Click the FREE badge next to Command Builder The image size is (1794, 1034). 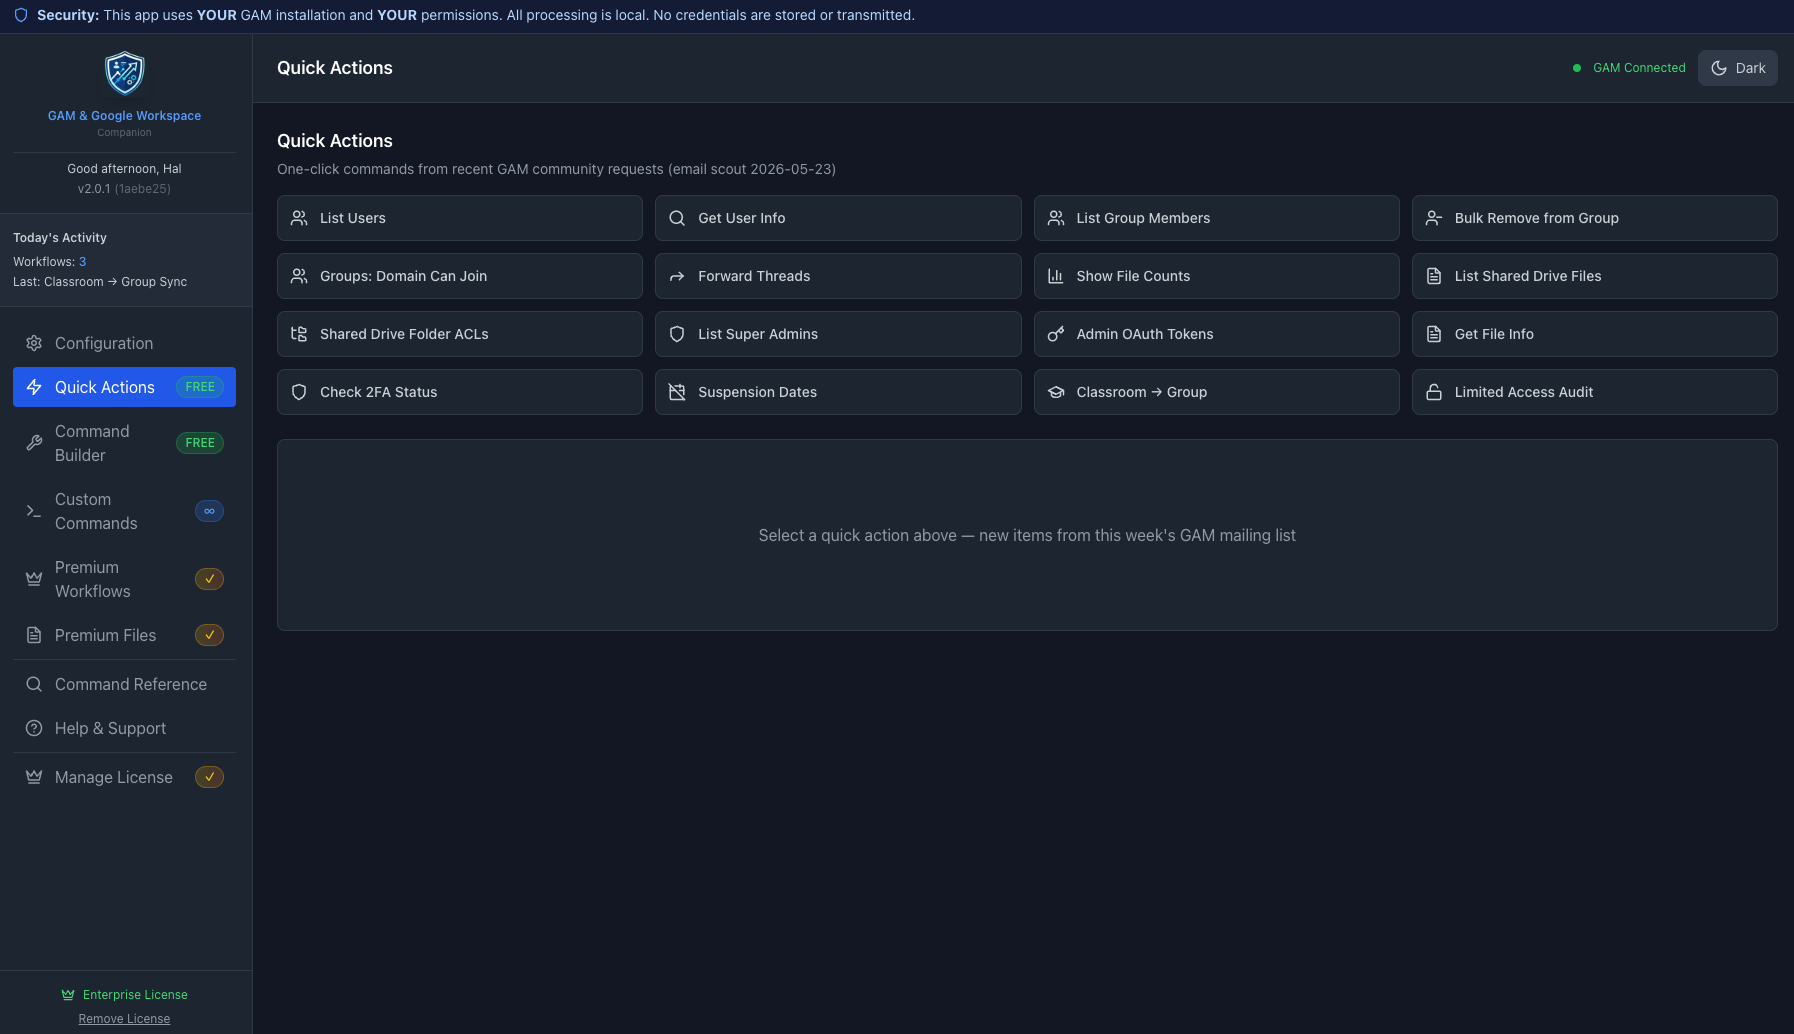(200, 443)
